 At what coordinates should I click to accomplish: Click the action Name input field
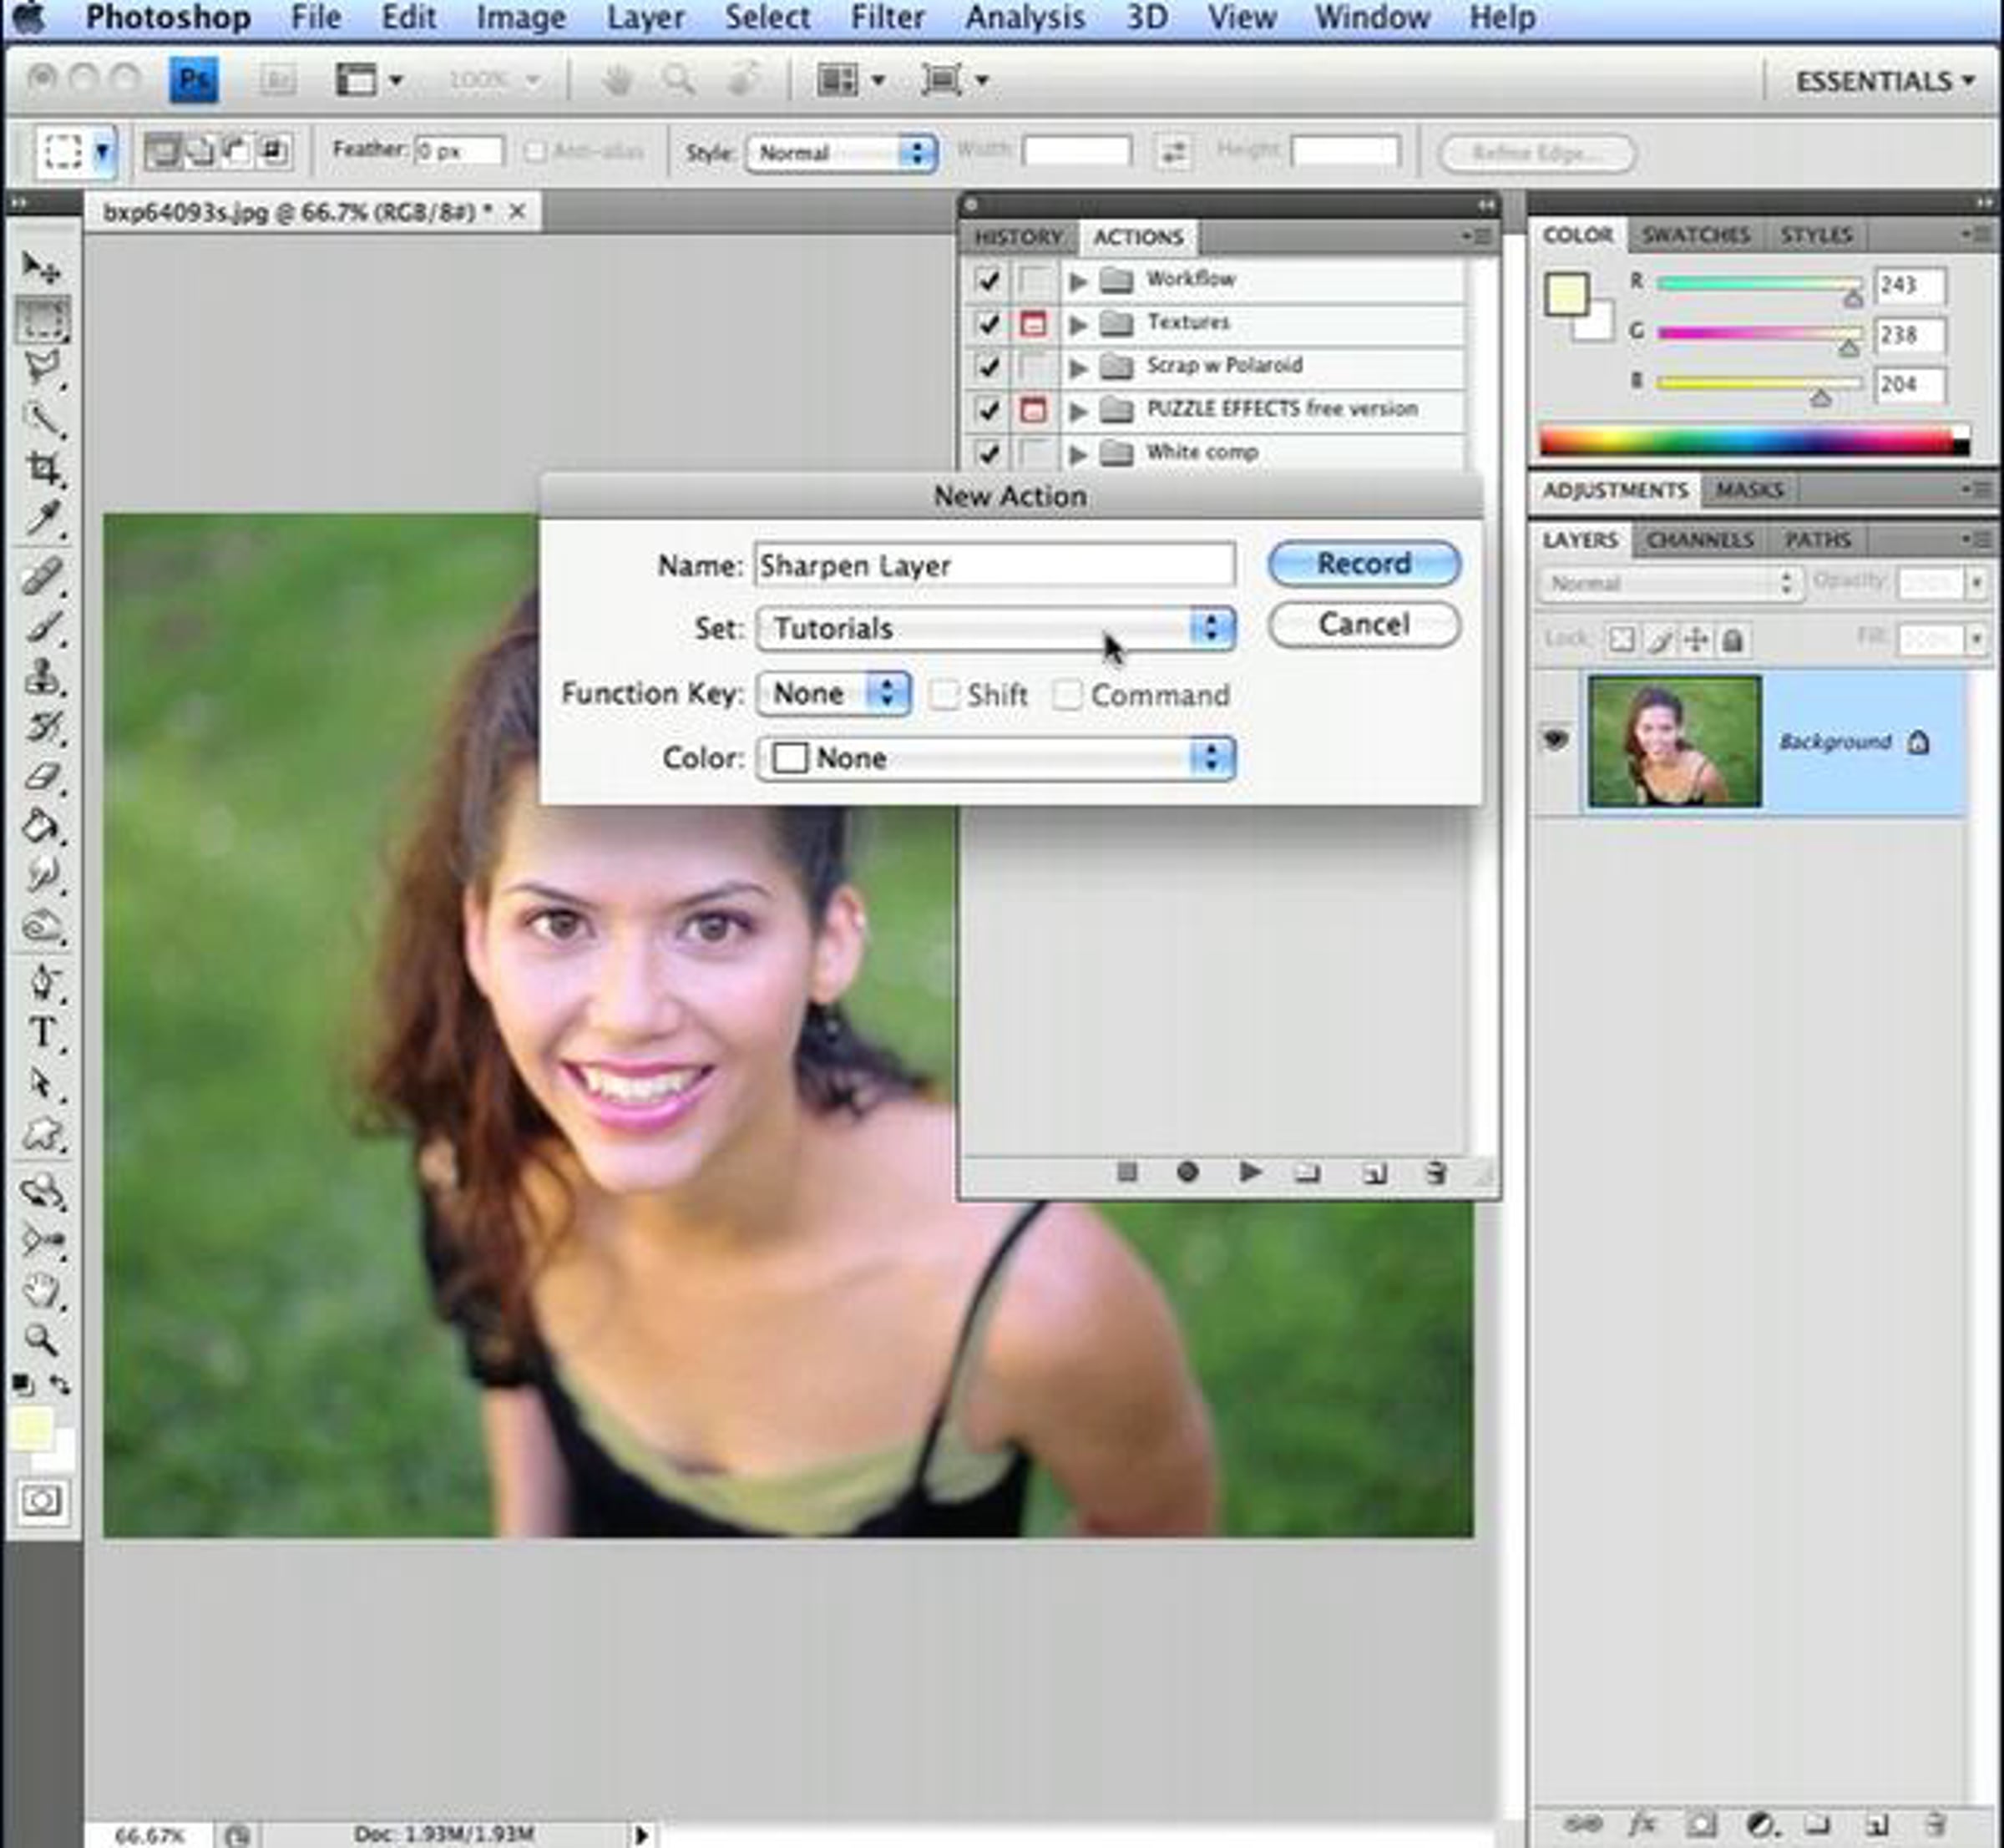pyautogui.click(x=994, y=565)
